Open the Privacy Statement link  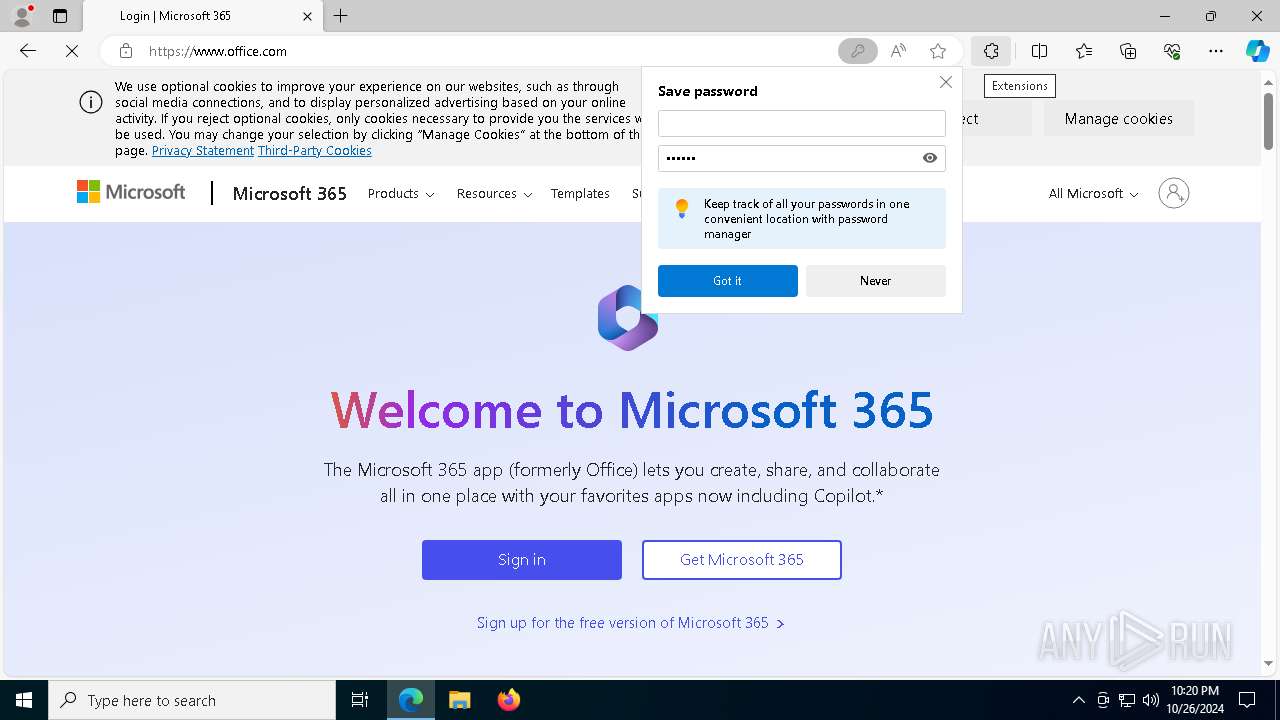203,151
